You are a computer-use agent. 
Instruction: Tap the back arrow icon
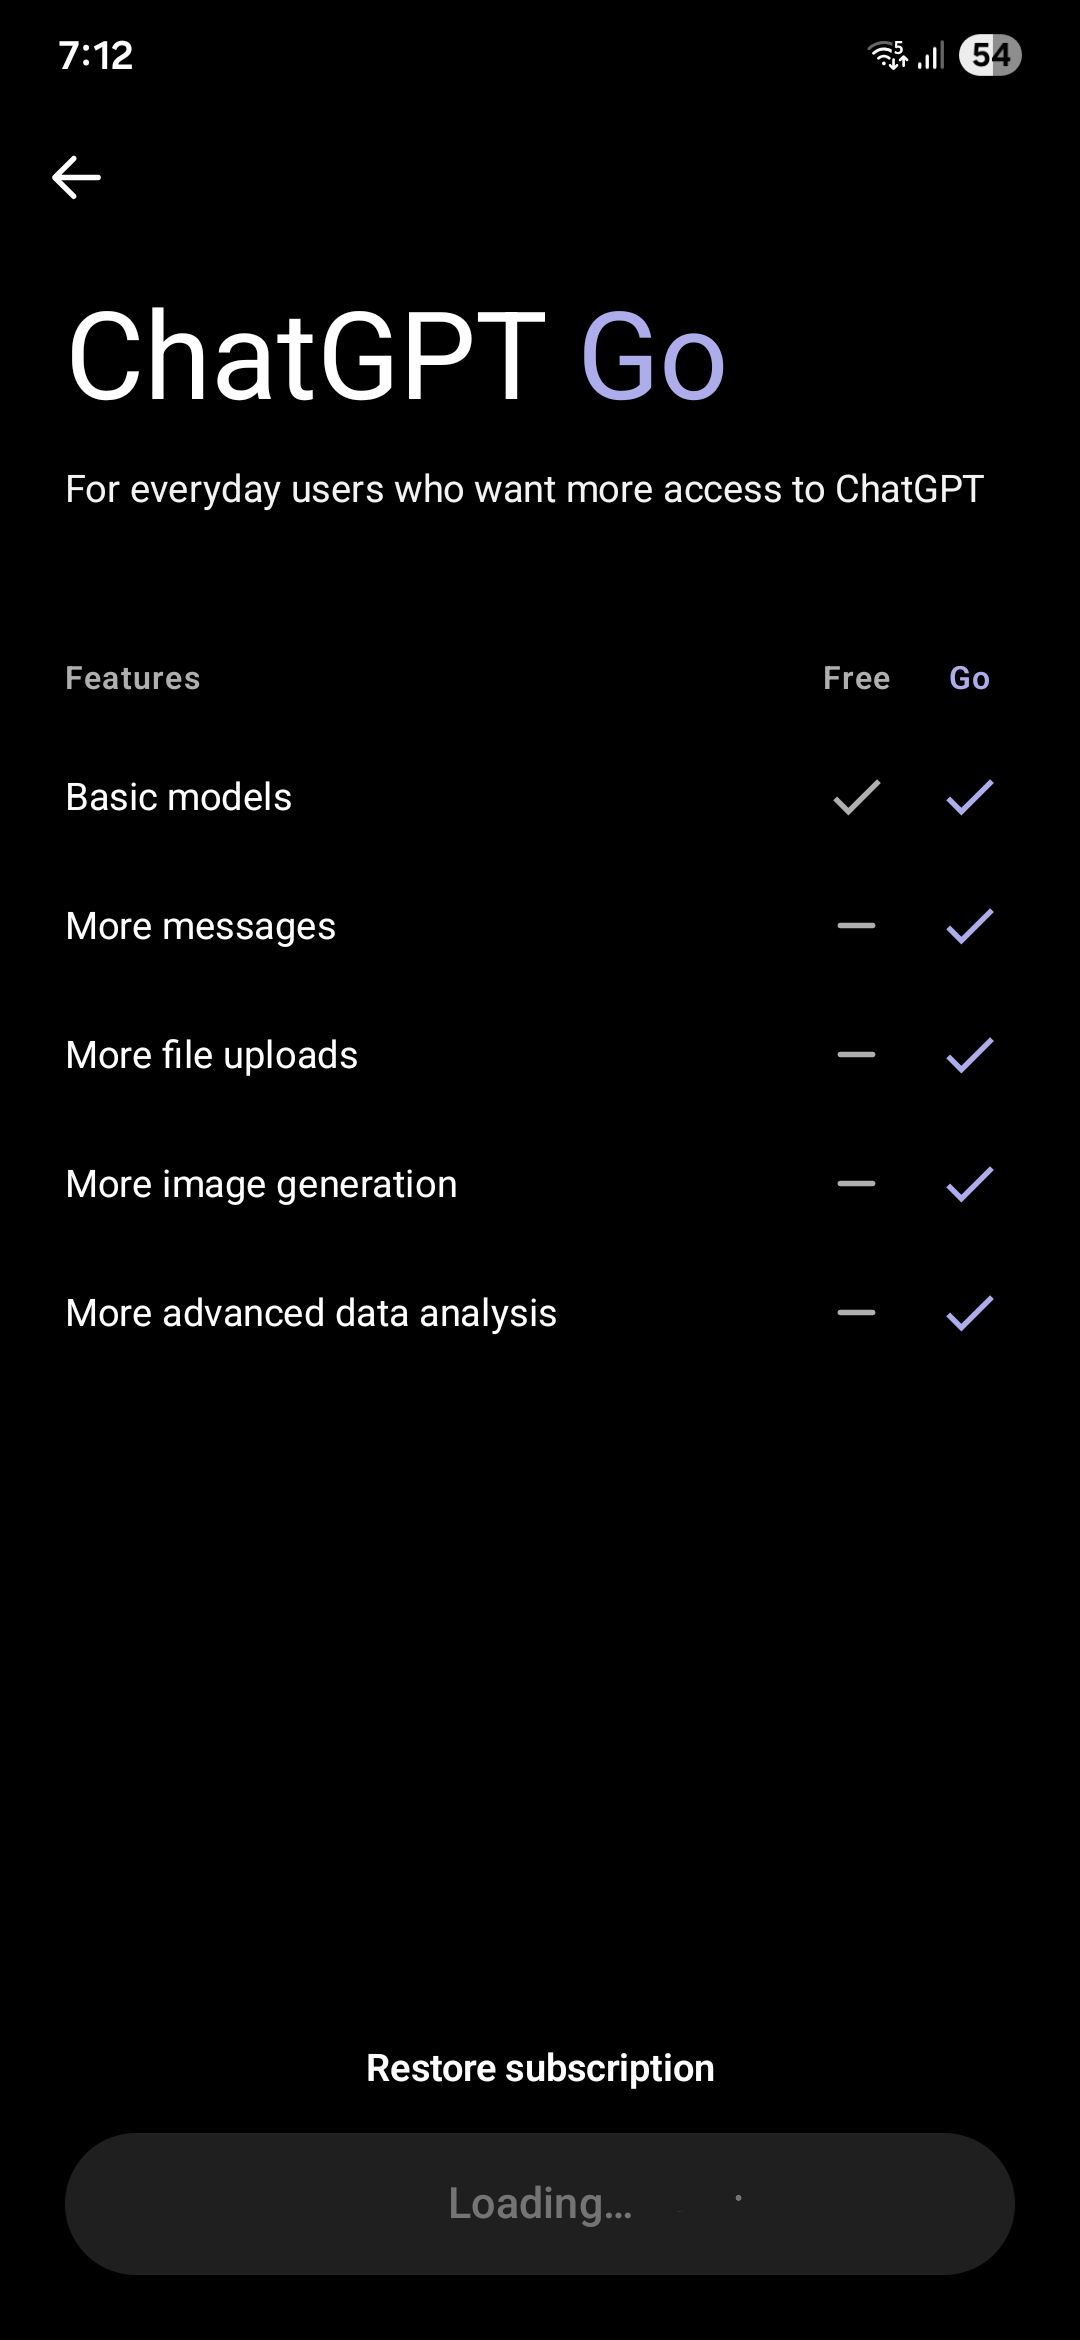(x=77, y=178)
